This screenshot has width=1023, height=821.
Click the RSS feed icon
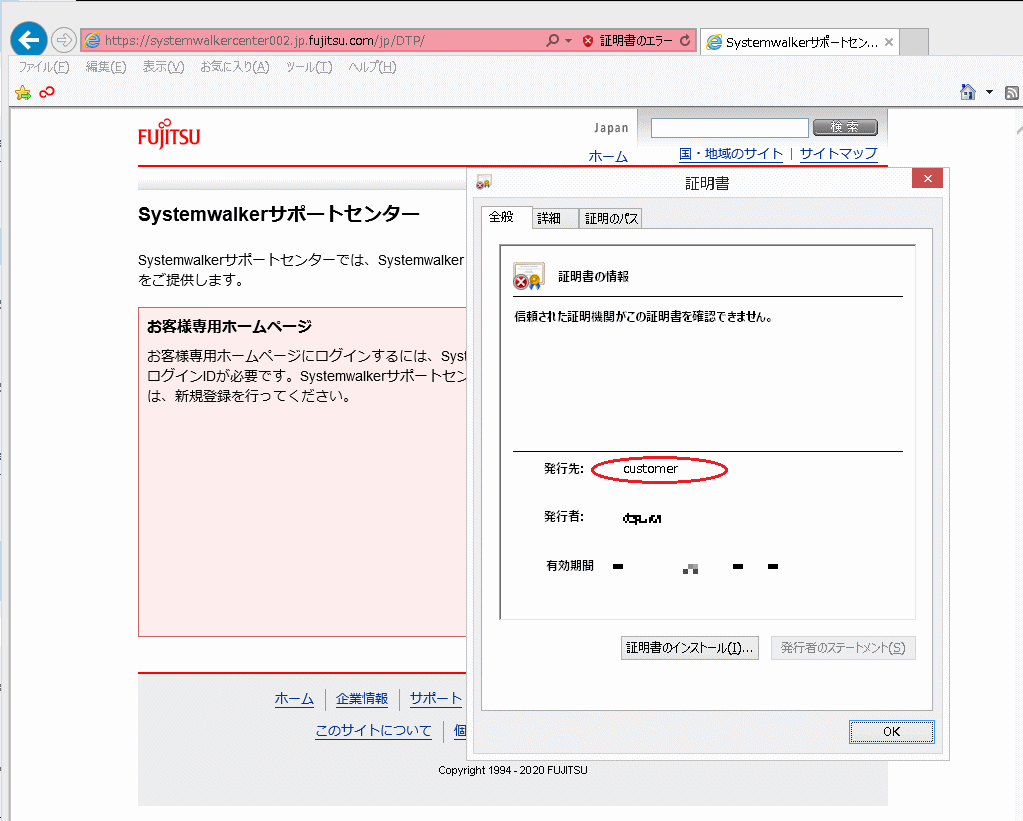pos(1011,93)
